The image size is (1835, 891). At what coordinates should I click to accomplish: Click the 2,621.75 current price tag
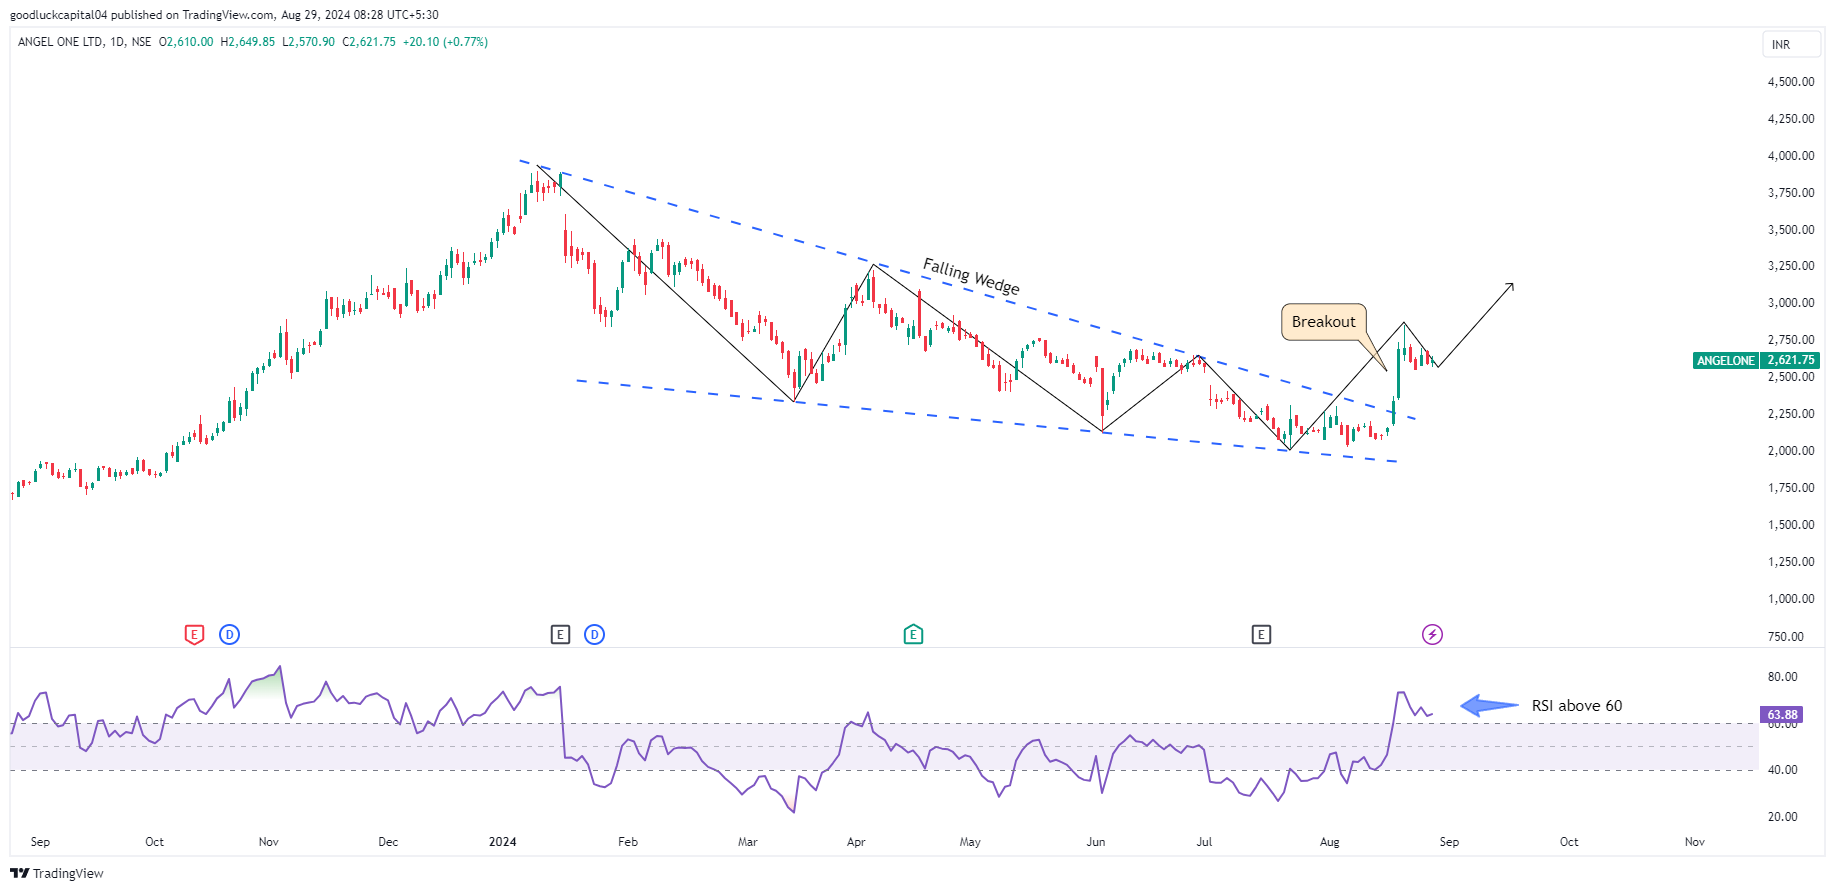pos(1790,360)
